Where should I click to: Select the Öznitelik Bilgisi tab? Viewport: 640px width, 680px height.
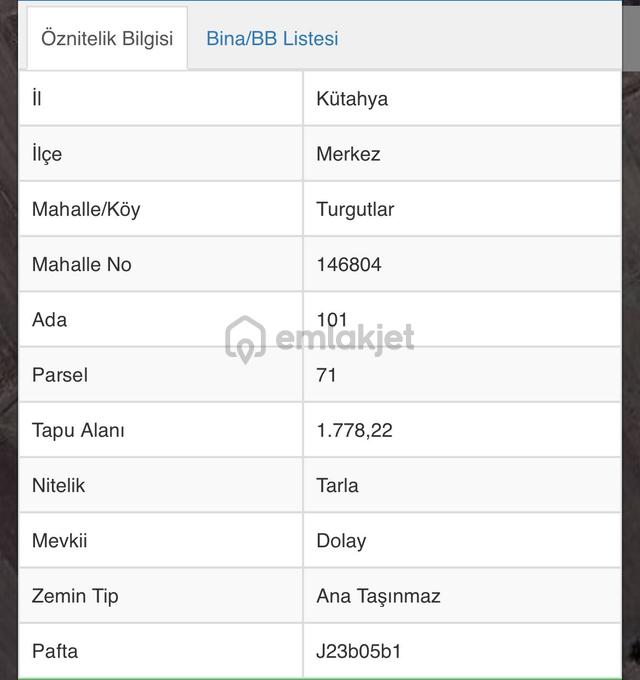107,39
